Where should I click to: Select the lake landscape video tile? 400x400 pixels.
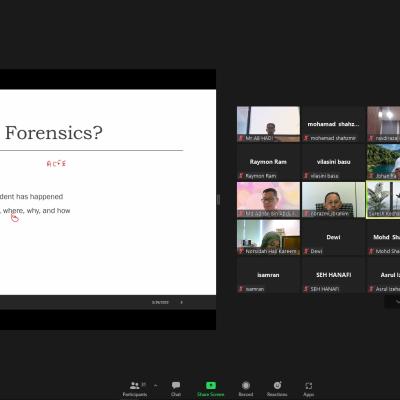tap(383, 162)
